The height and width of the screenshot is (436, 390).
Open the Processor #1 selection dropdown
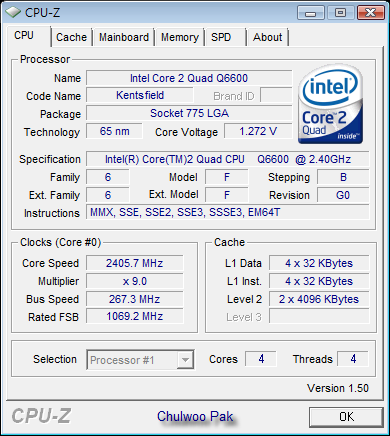pos(140,360)
